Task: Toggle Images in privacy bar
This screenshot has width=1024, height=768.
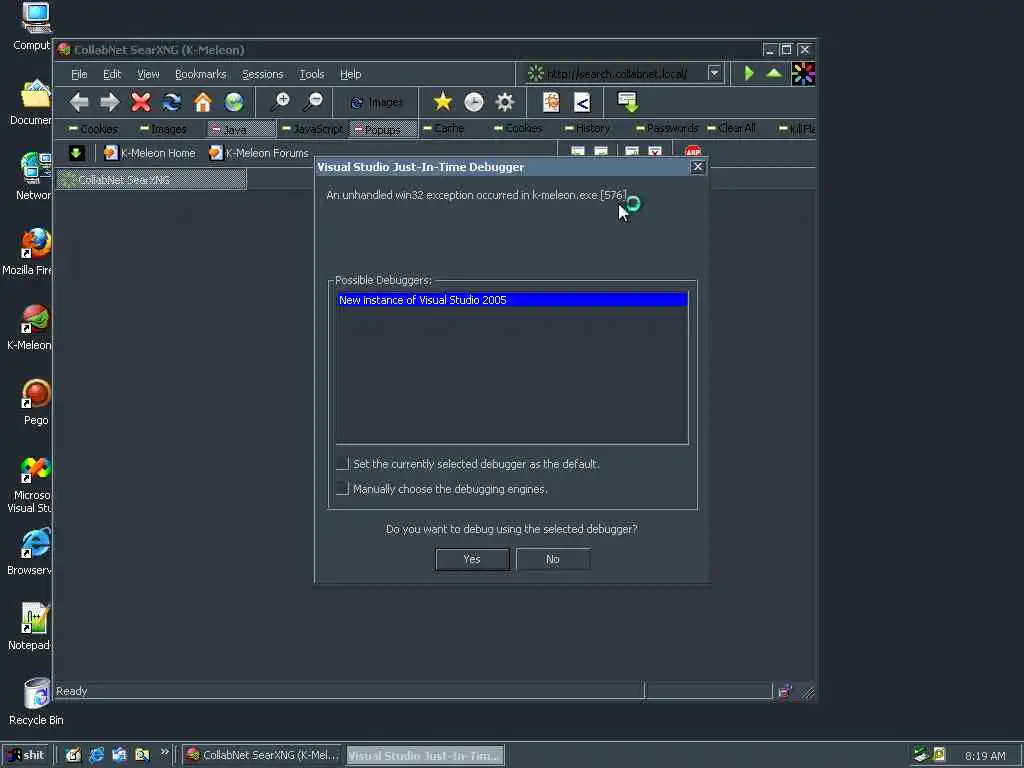Action: tap(163, 129)
